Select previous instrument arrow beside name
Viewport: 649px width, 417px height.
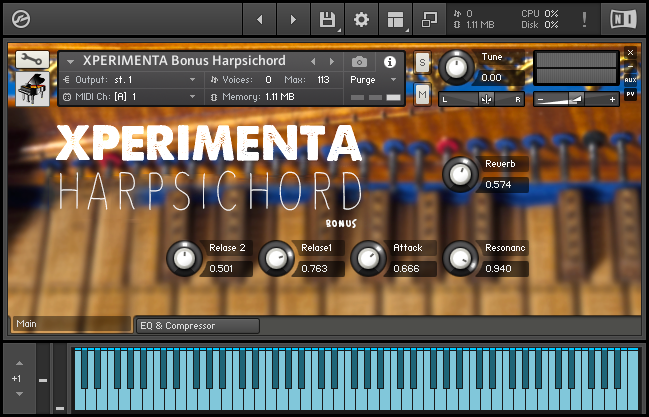(x=313, y=62)
